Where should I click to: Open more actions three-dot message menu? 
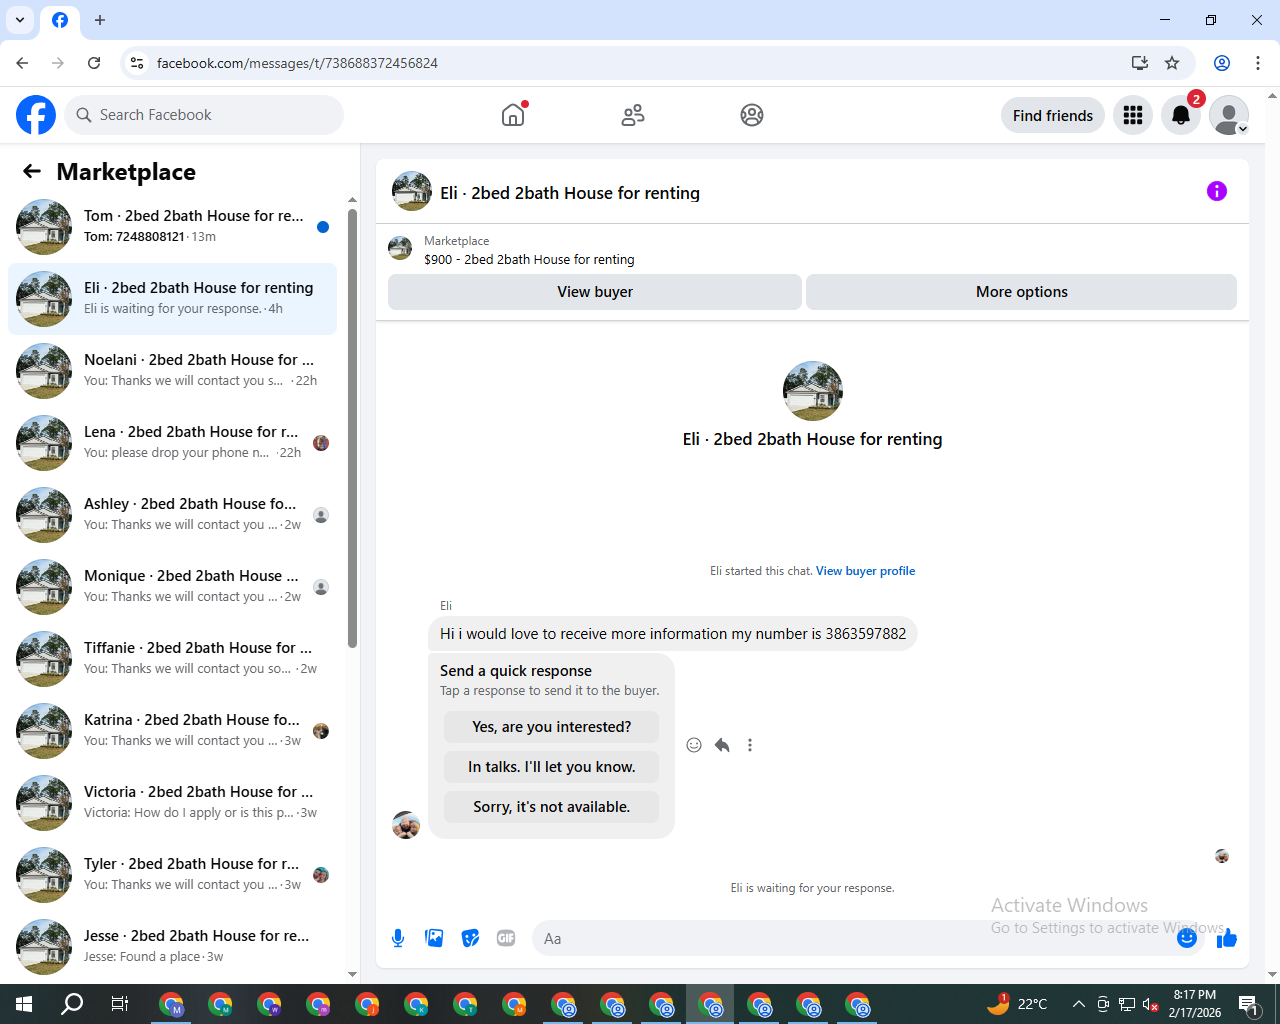click(x=750, y=745)
